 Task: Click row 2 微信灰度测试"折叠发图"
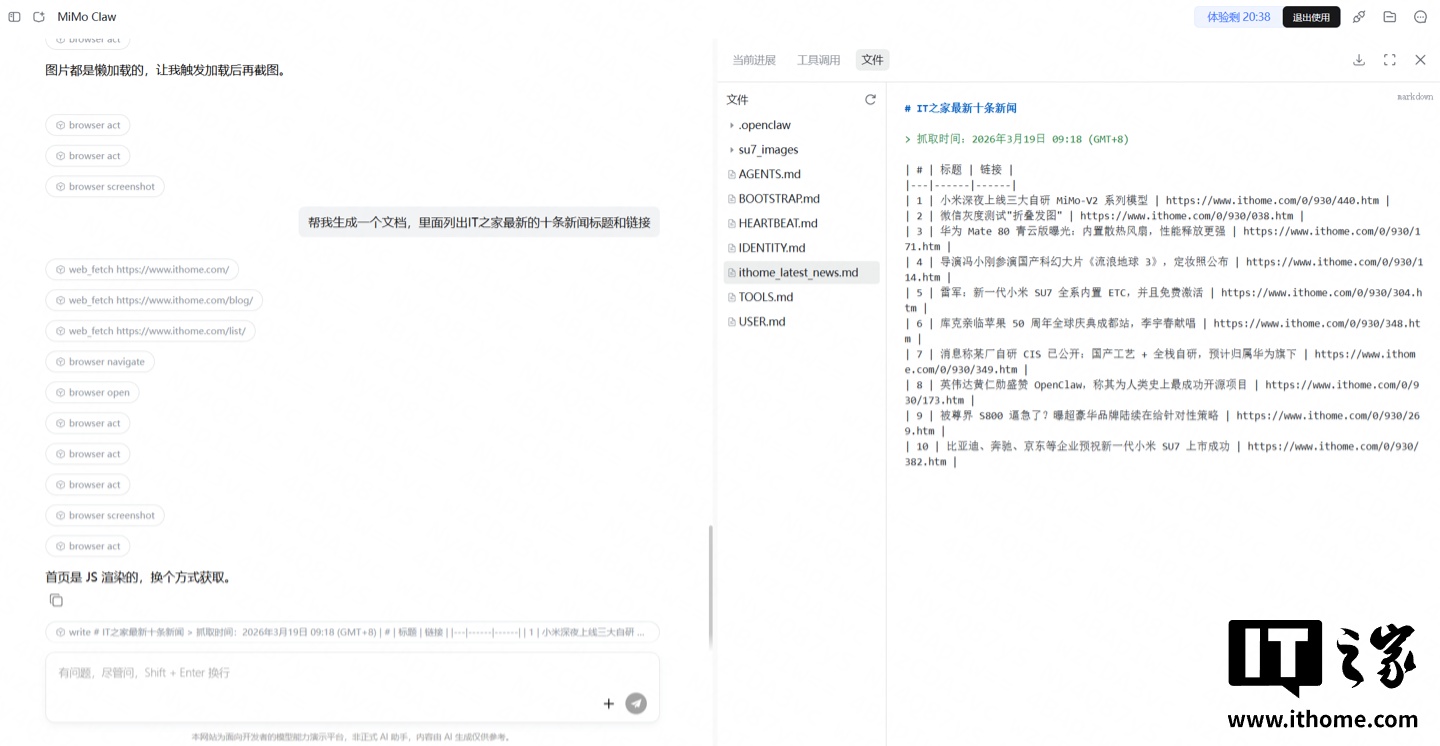coord(1105,216)
